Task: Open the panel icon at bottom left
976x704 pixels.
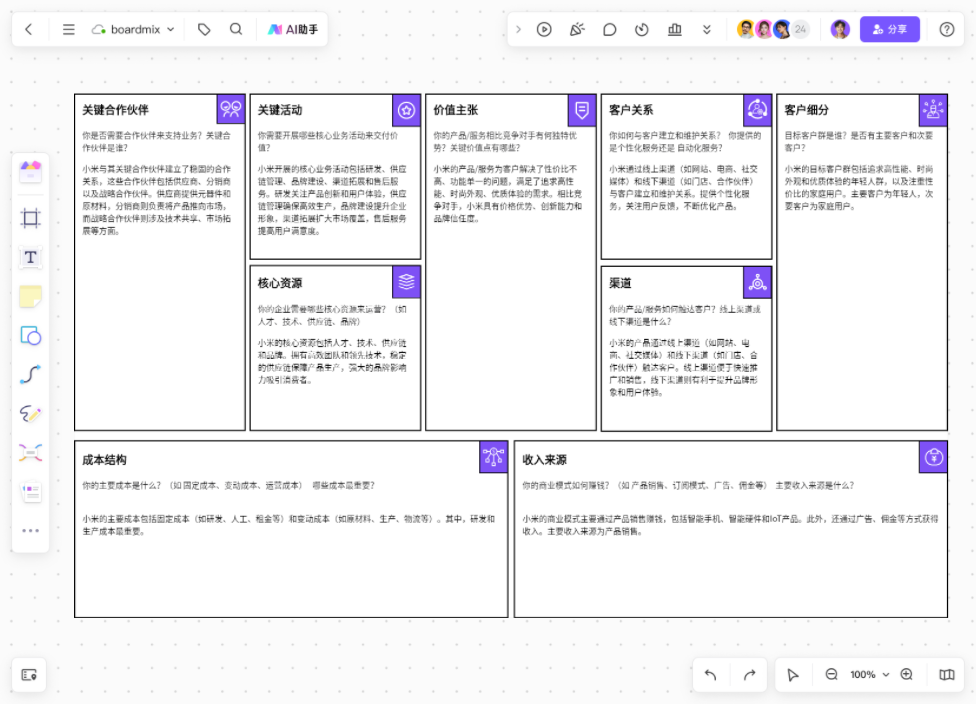Action: pyautogui.click(x=29, y=675)
